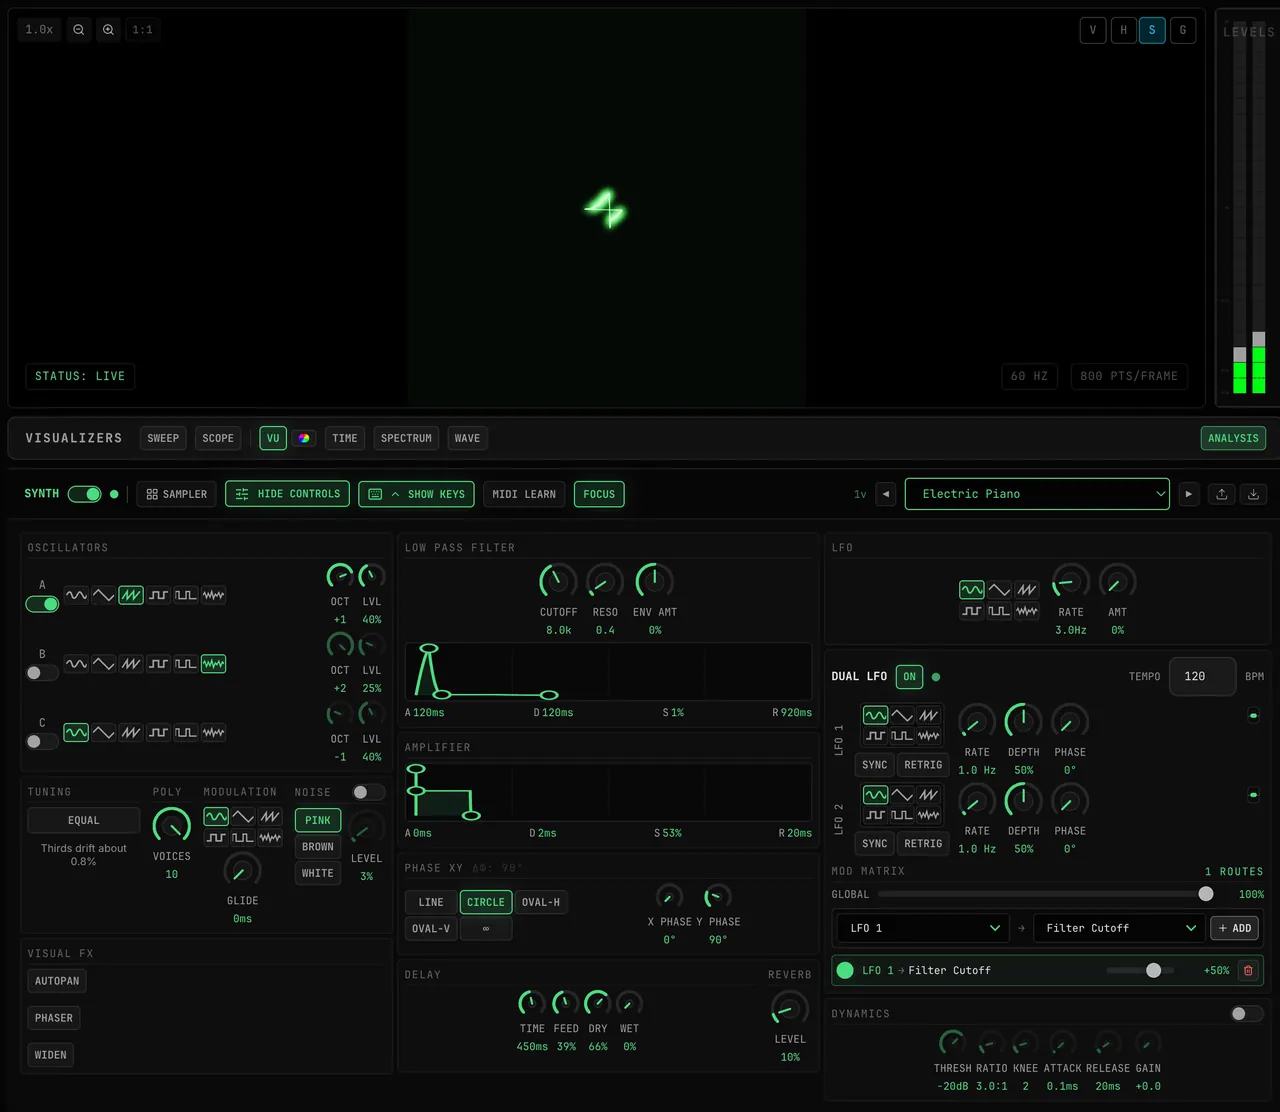The image size is (1280, 1112).
Task: Click the Tempo BPM input field
Action: (x=1203, y=677)
